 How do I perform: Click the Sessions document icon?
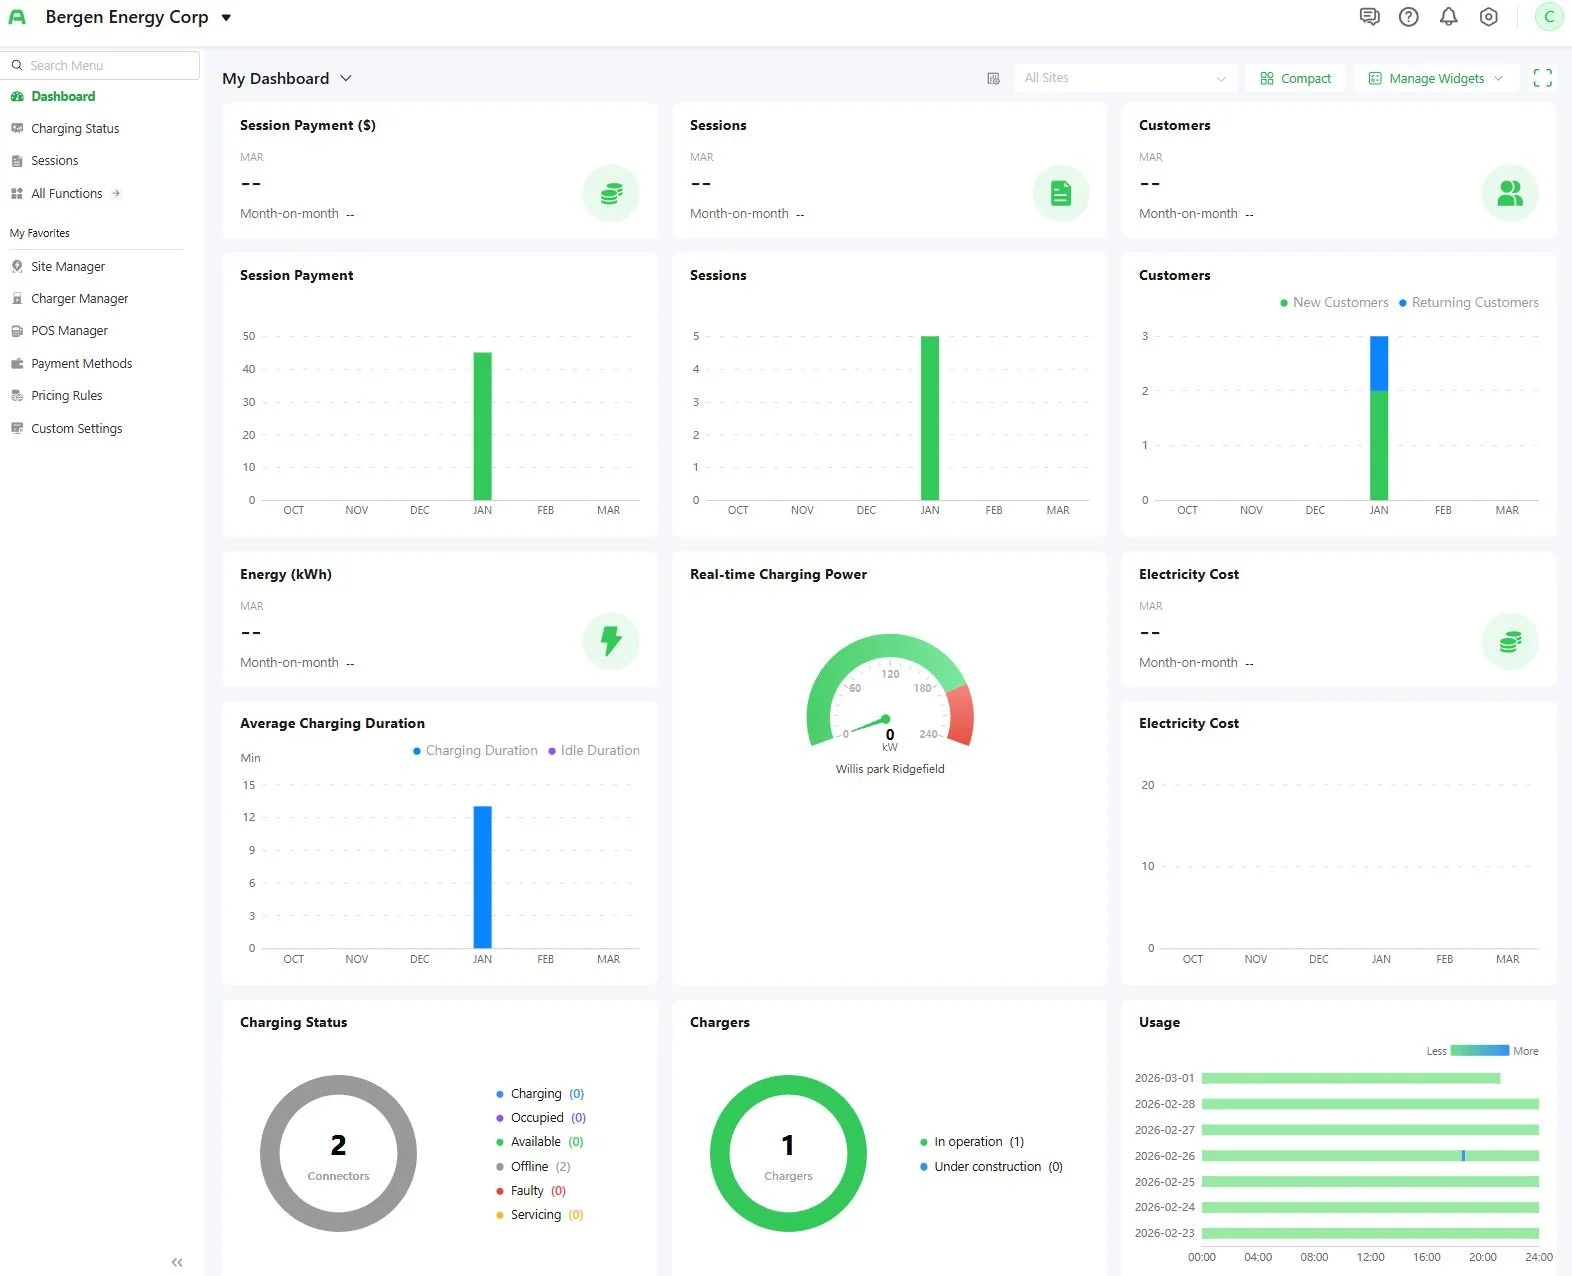(x=1061, y=193)
